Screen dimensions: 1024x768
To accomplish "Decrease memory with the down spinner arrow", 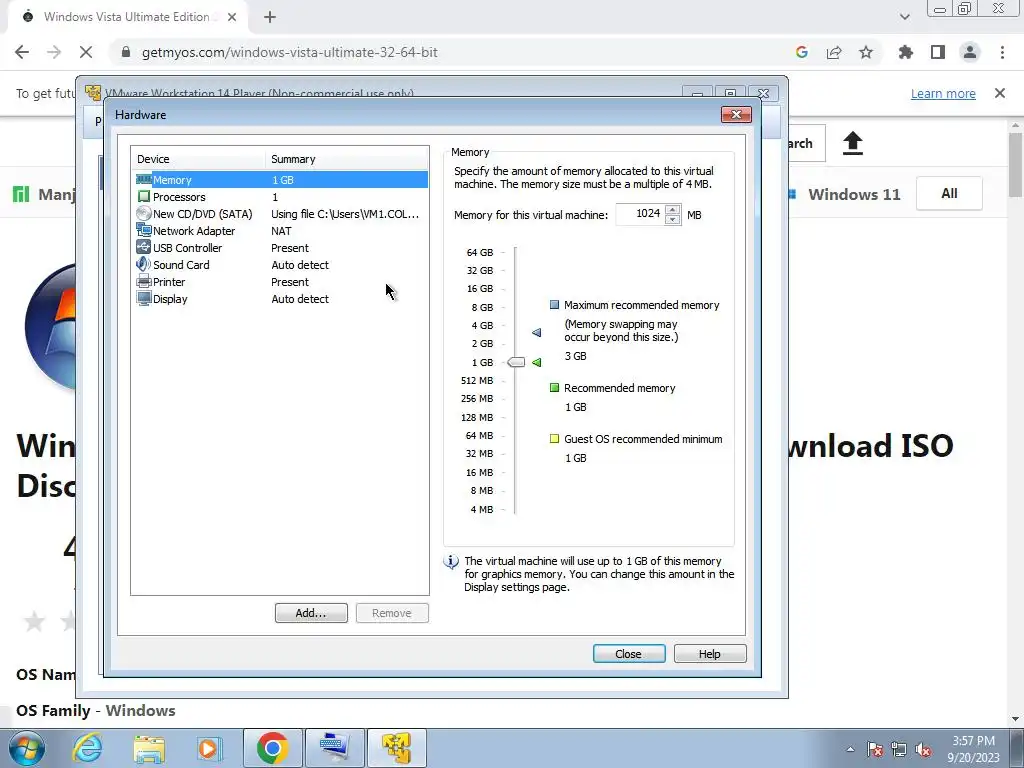I will tap(673, 219).
